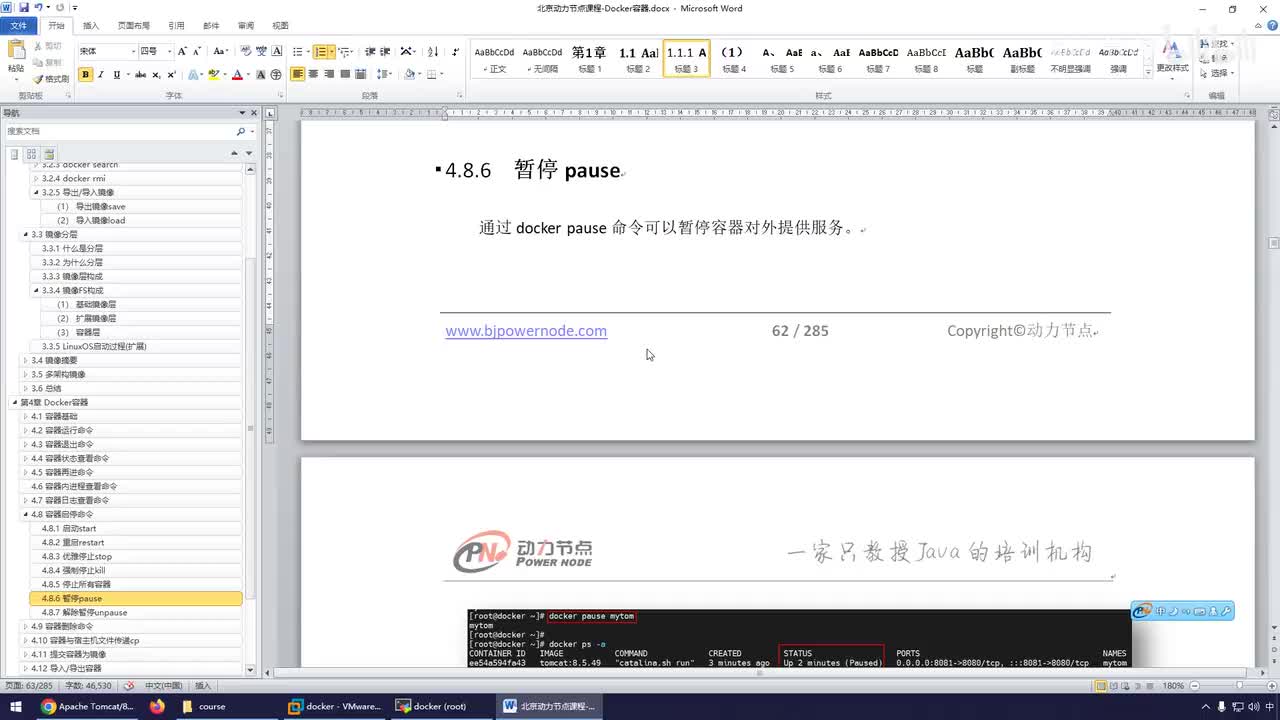
Task: Open the docker (root) taskbar window
Action: click(x=438, y=706)
